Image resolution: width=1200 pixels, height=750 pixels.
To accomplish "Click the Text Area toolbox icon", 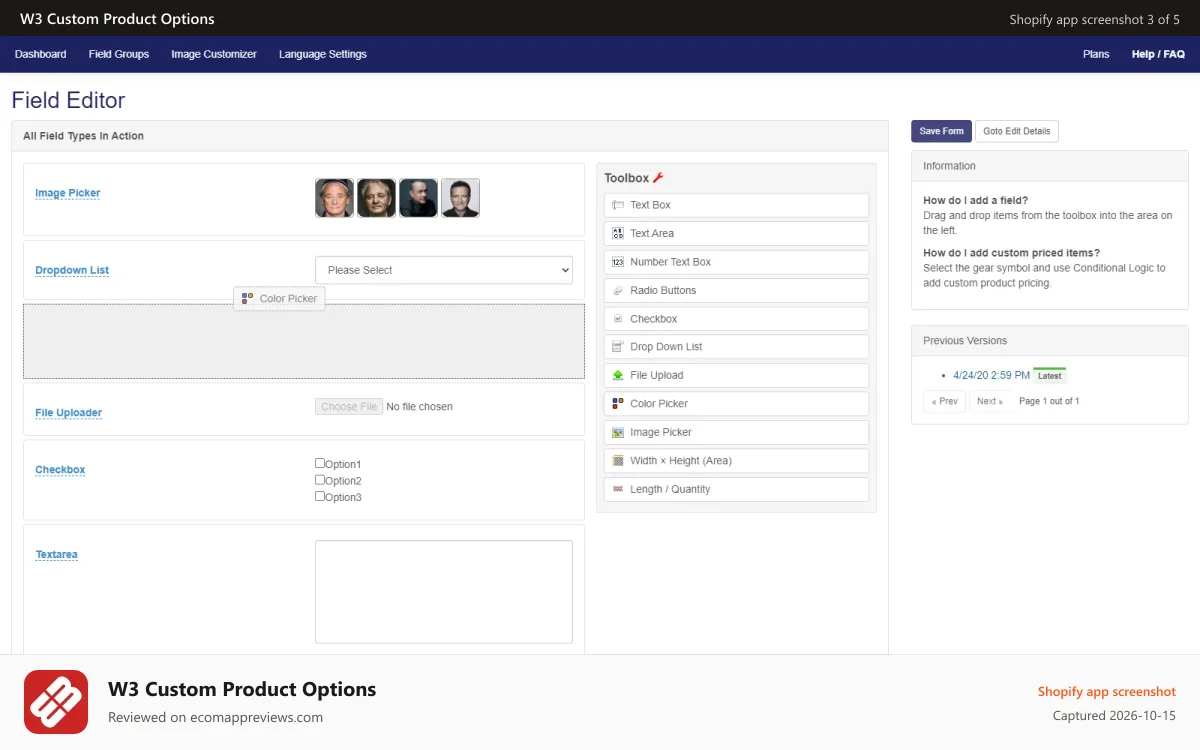I will click(618, 233).
